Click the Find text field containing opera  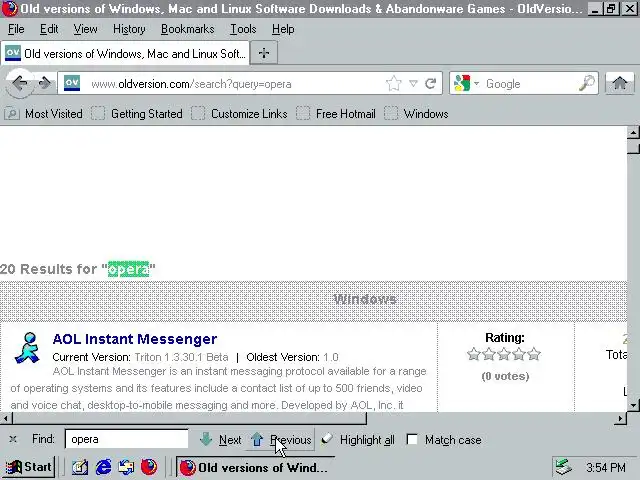(127, 439)
